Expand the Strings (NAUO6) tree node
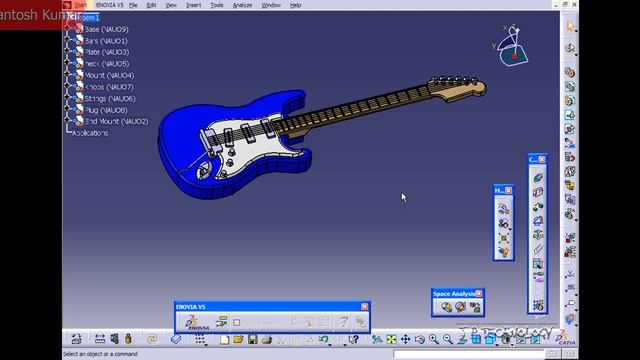This screenshot has height=360, width=640. pyautogui.click(x=67, y=98)
